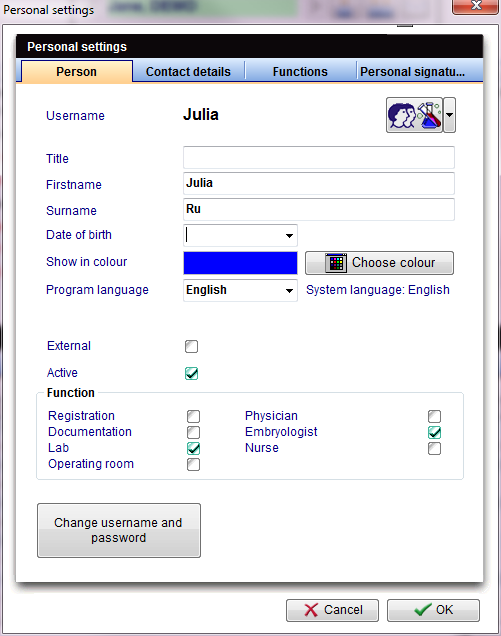This screenshot has height=636, width=501.
Task: Click the green checkmark icon on OK
Action: coord(423,610)
